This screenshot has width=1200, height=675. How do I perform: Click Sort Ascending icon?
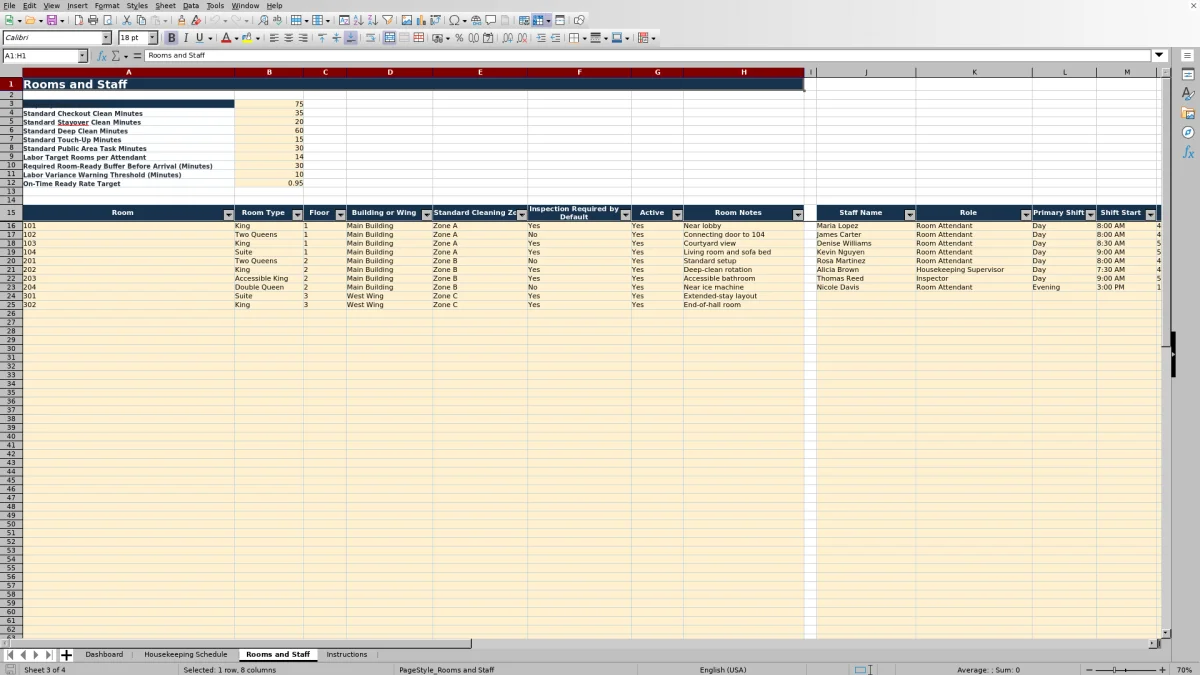[x=358, y=20]
